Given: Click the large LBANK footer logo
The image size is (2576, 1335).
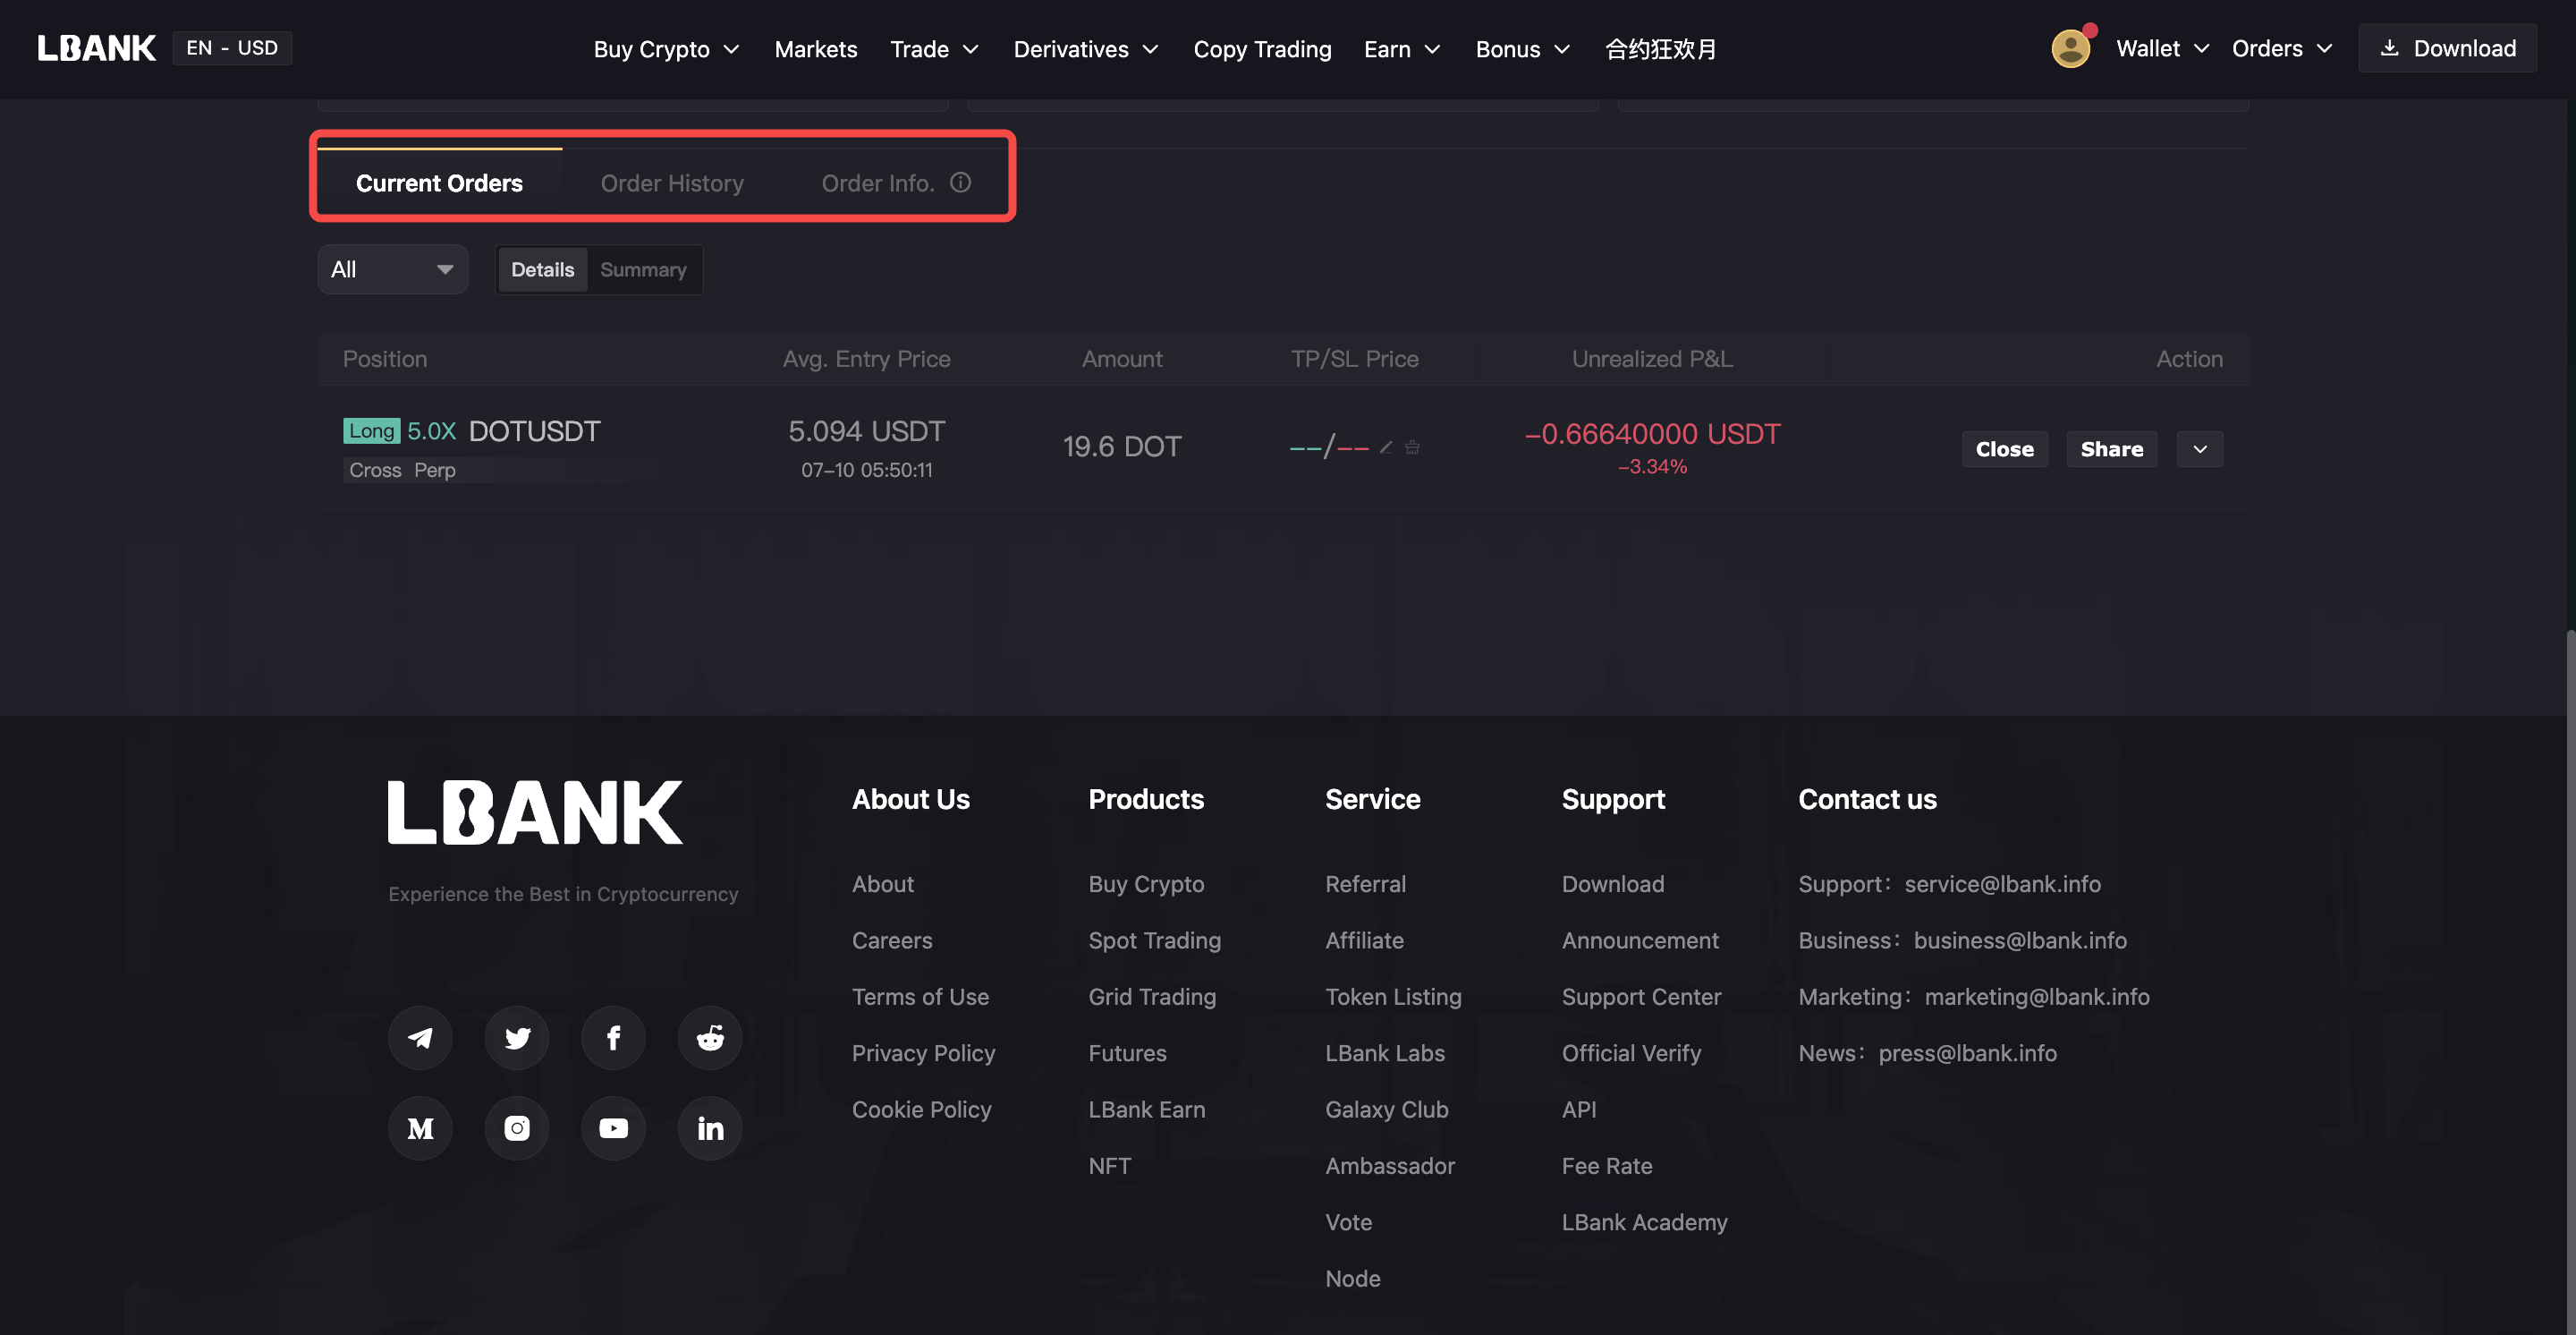Looking at the screenshot, I should pos(535,812).
